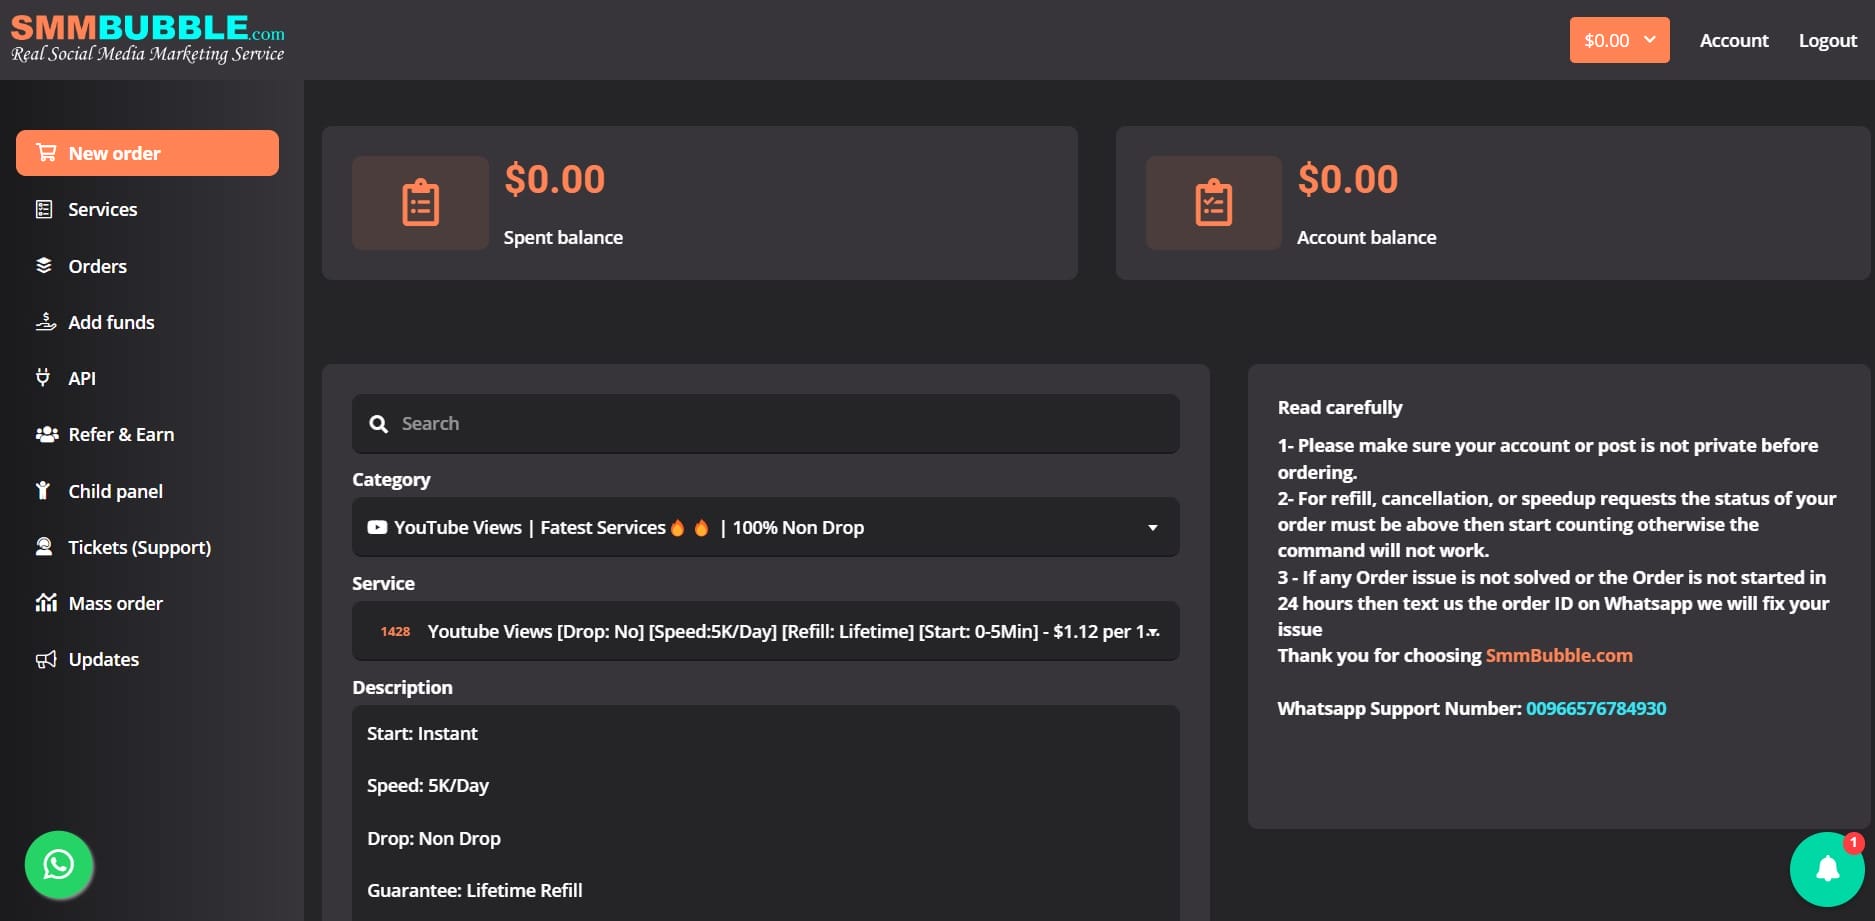Screen dimensions: 1875x921
Task: Click the SMMBubble.com logo
Action: click(148, 39)
